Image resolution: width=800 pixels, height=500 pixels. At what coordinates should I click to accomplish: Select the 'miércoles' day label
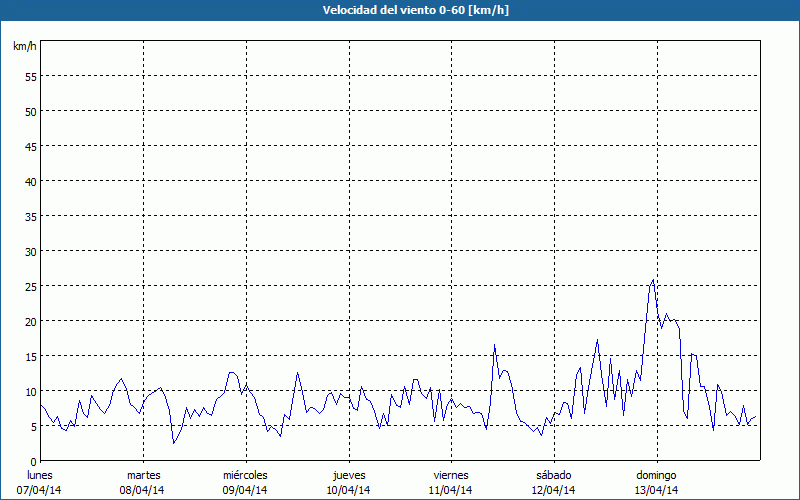(245, 474)
